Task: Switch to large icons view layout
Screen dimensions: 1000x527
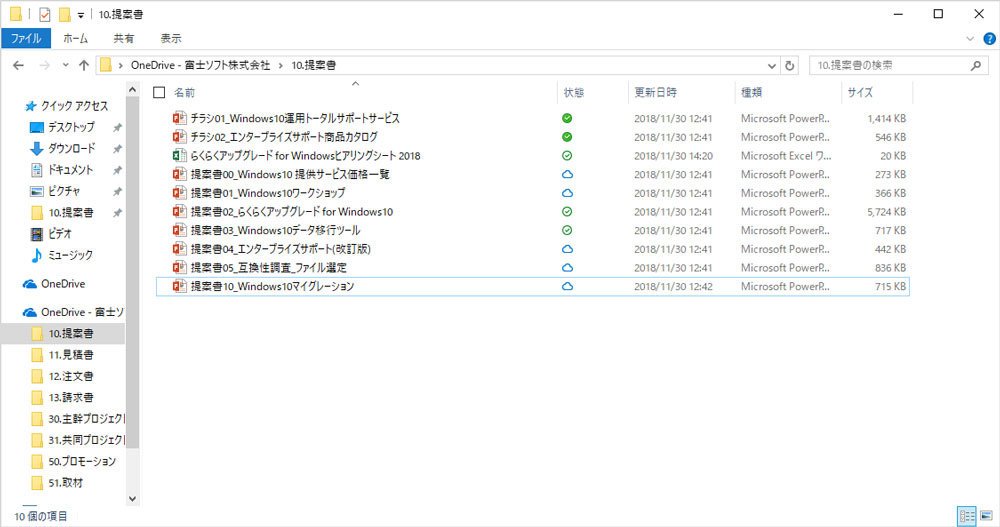Action: (x=986, y=516)
